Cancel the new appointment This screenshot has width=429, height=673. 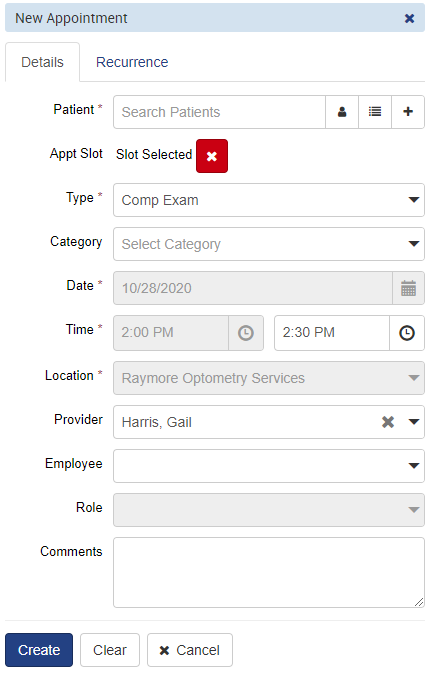[190, 650]
